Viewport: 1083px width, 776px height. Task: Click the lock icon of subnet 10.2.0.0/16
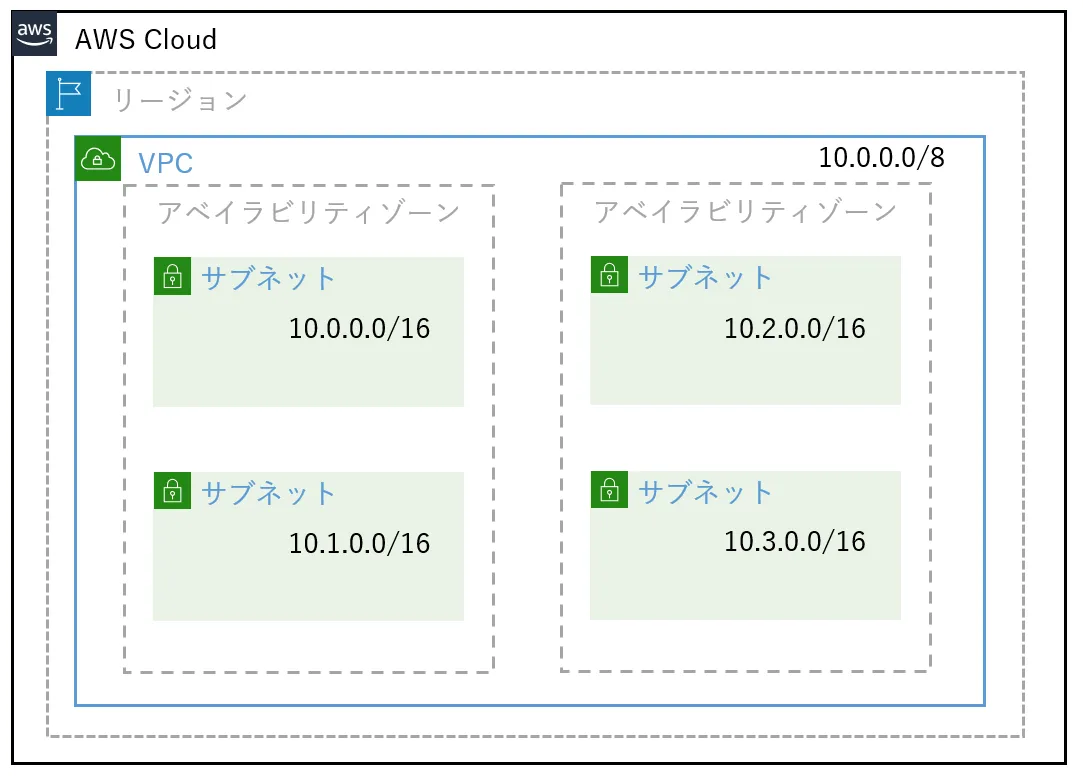(609, 275)
